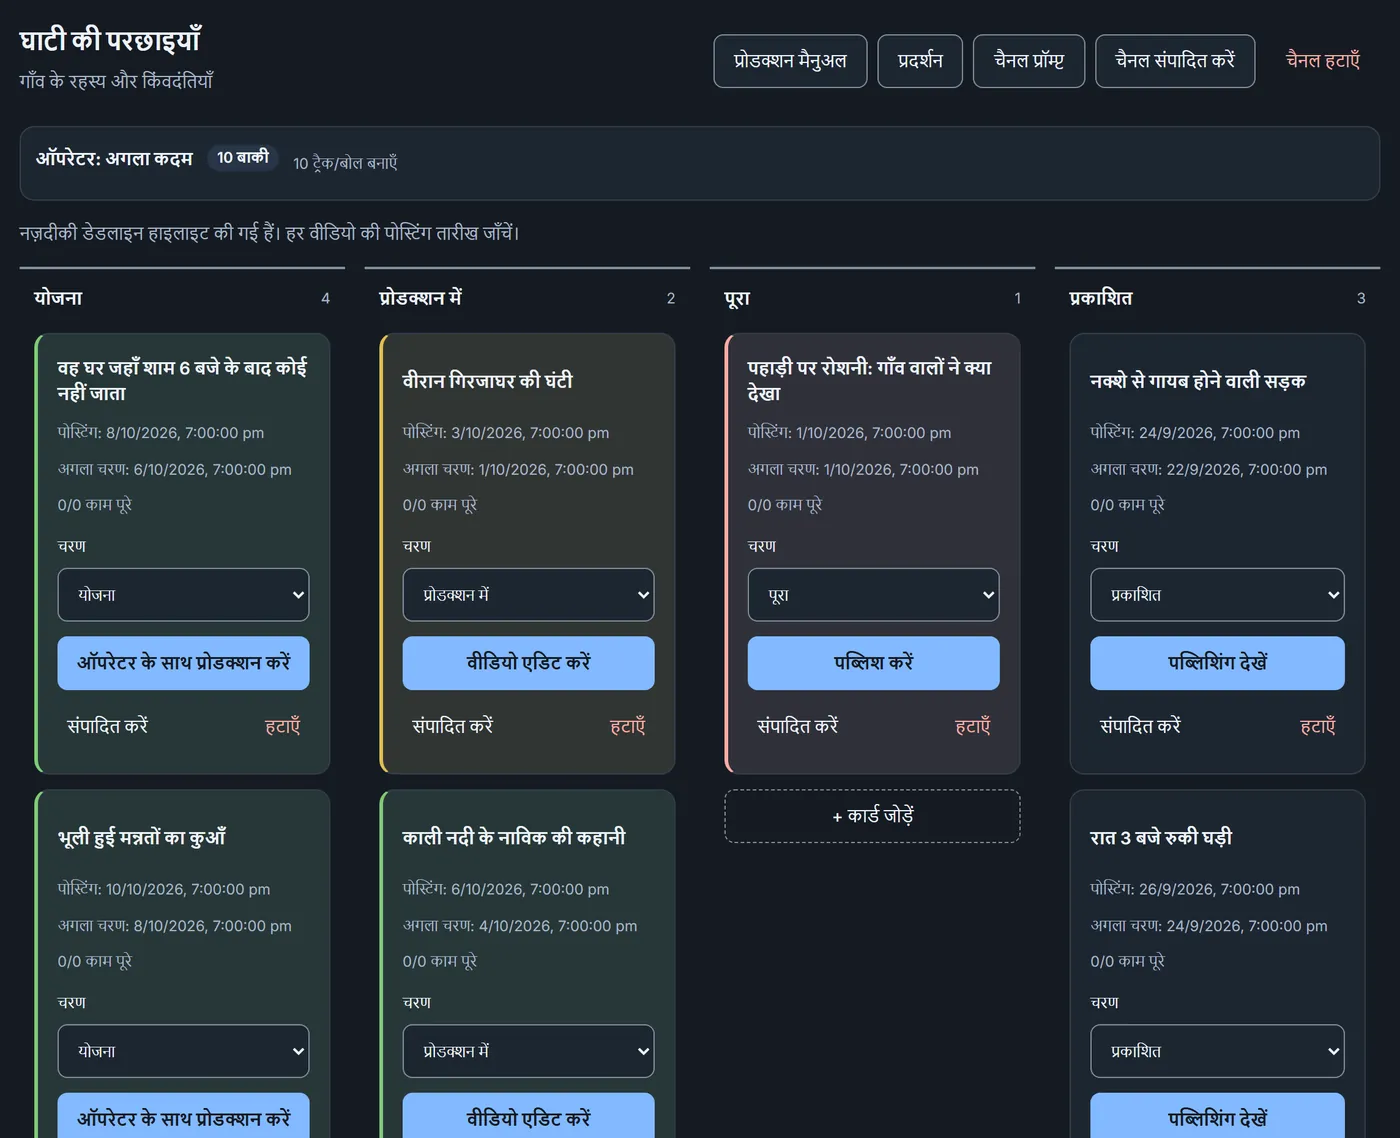The image size is (1400, 1138).
Task: Click वीडियो एडिट करें on वीरान गिरजाघर card
Action: [528, 663]
